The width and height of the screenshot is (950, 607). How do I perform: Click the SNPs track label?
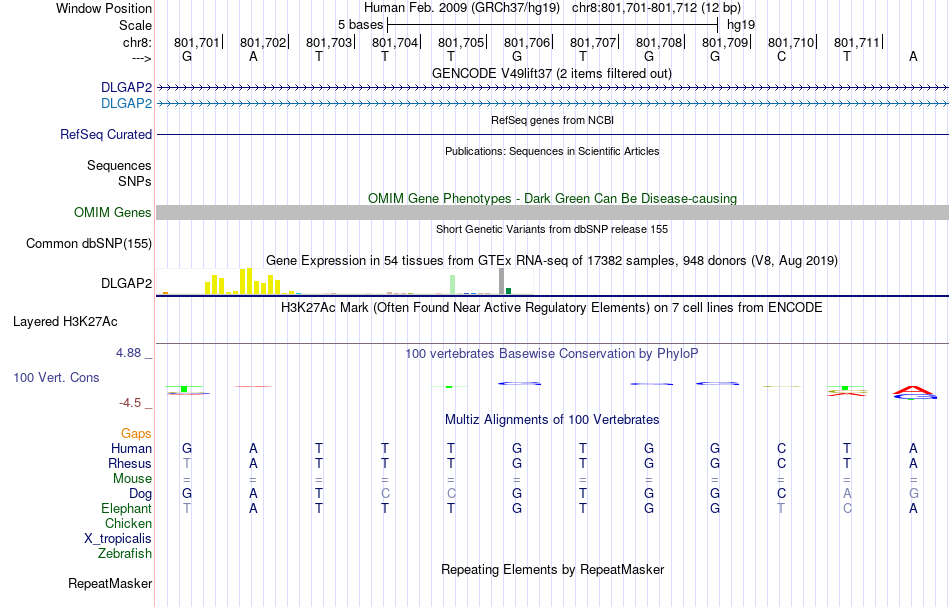coord(135,181)
